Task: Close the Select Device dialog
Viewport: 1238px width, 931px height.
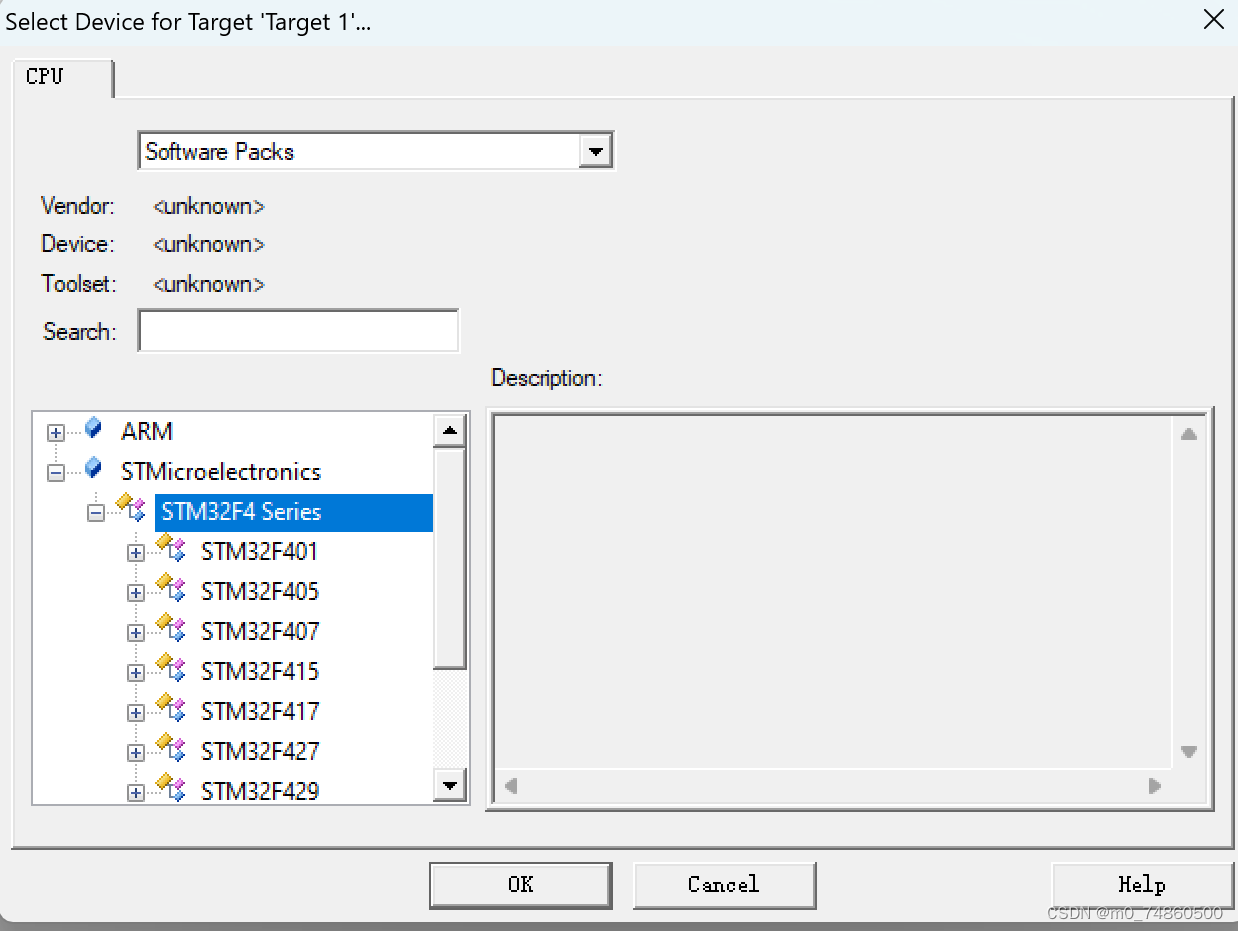Action: pos(1213,20)
